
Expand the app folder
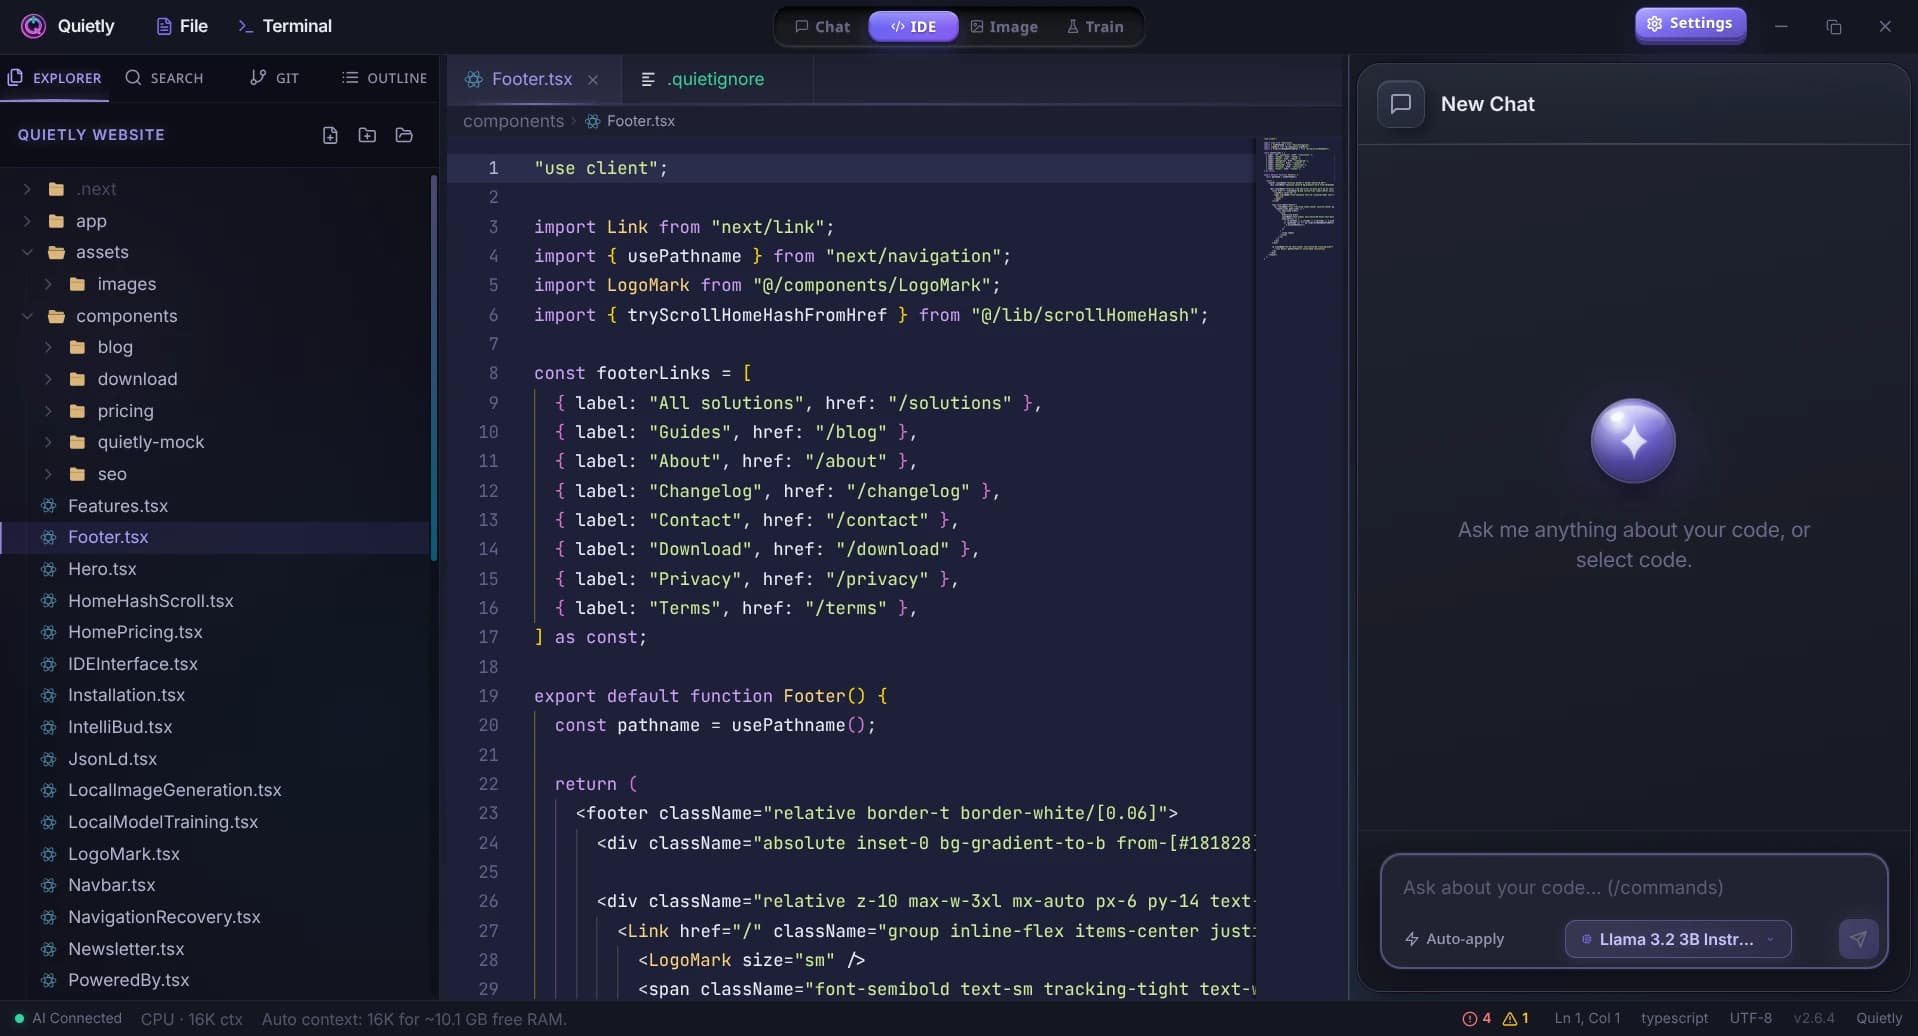click(x=27, y=221)
